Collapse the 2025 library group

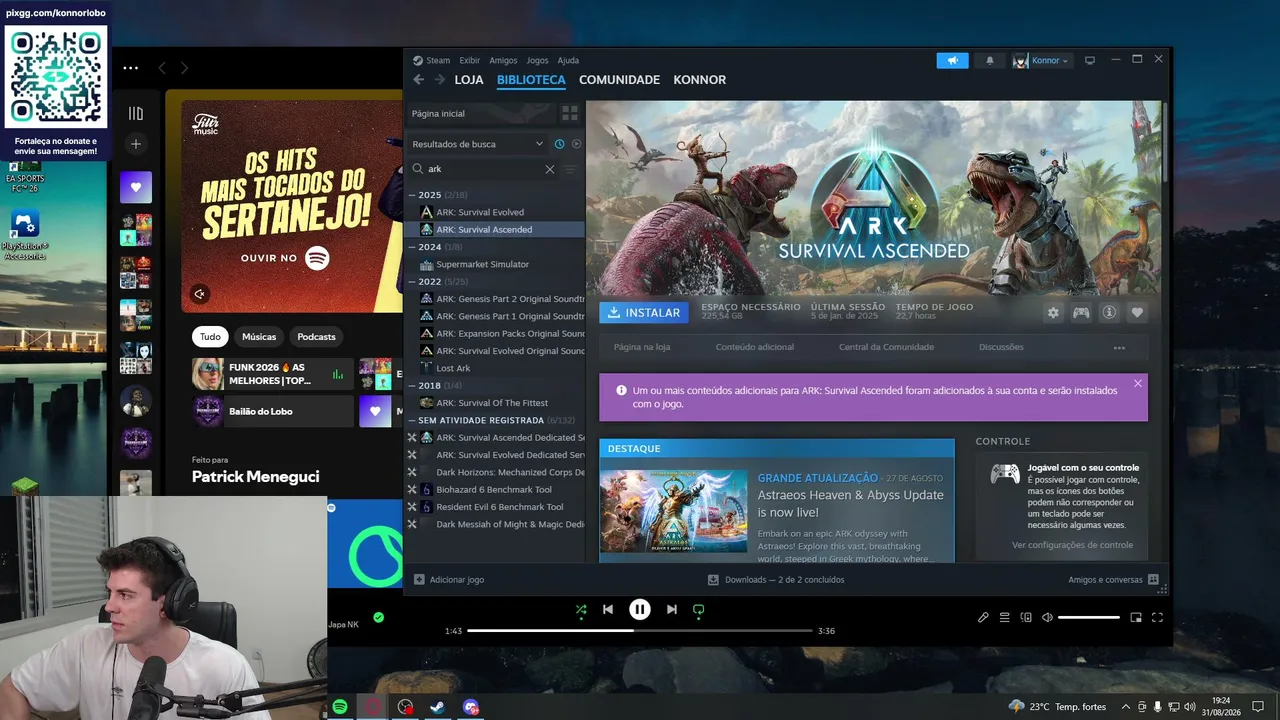412,195
